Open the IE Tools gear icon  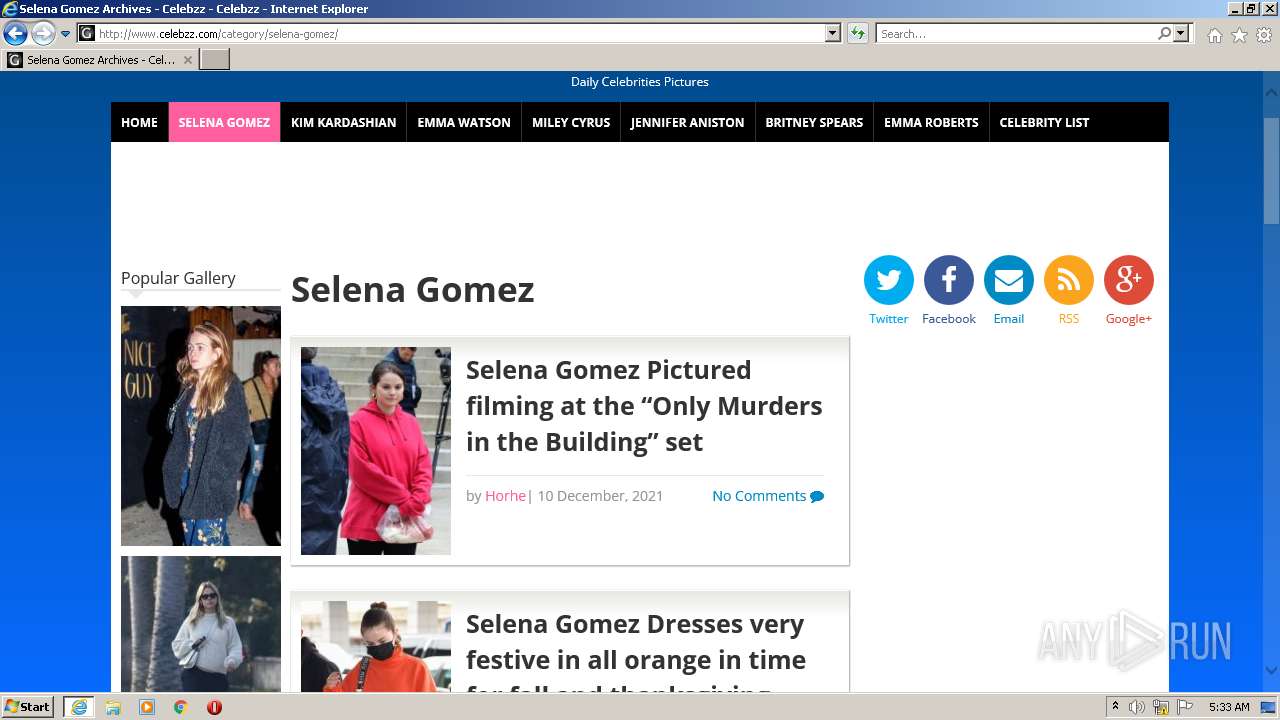1264,35
